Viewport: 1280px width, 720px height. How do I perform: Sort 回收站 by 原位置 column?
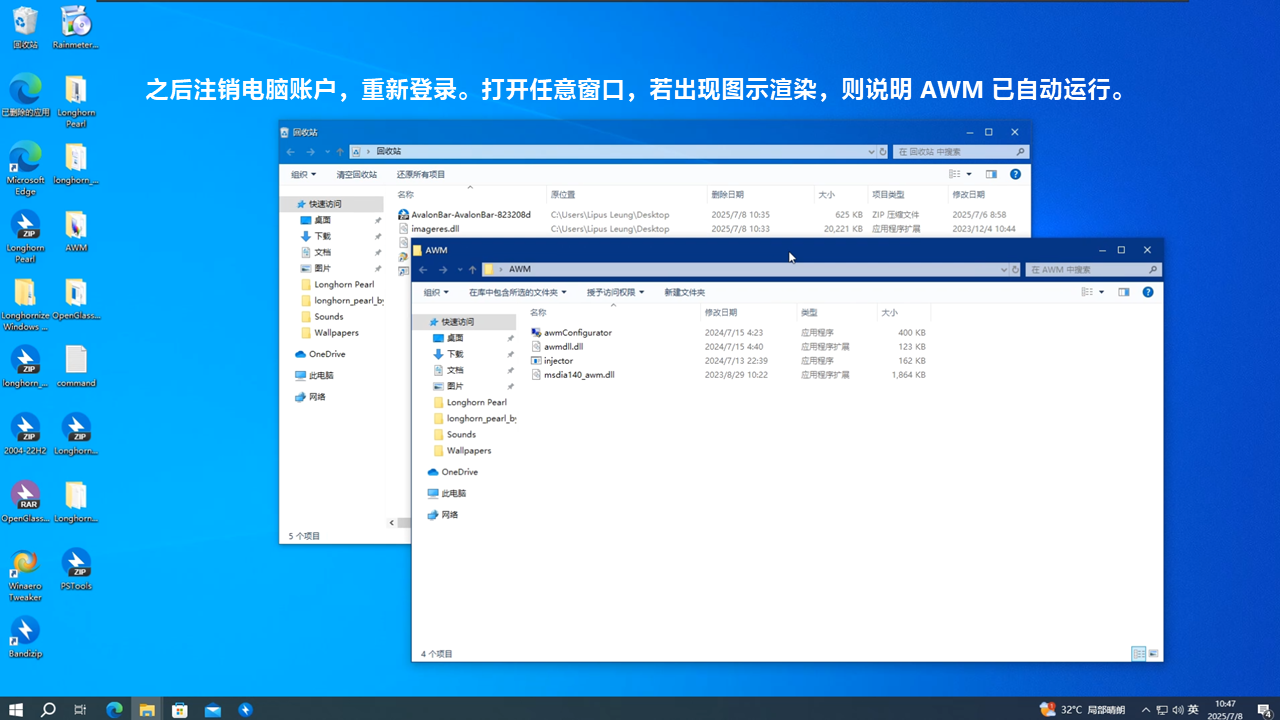pos(563,194)
